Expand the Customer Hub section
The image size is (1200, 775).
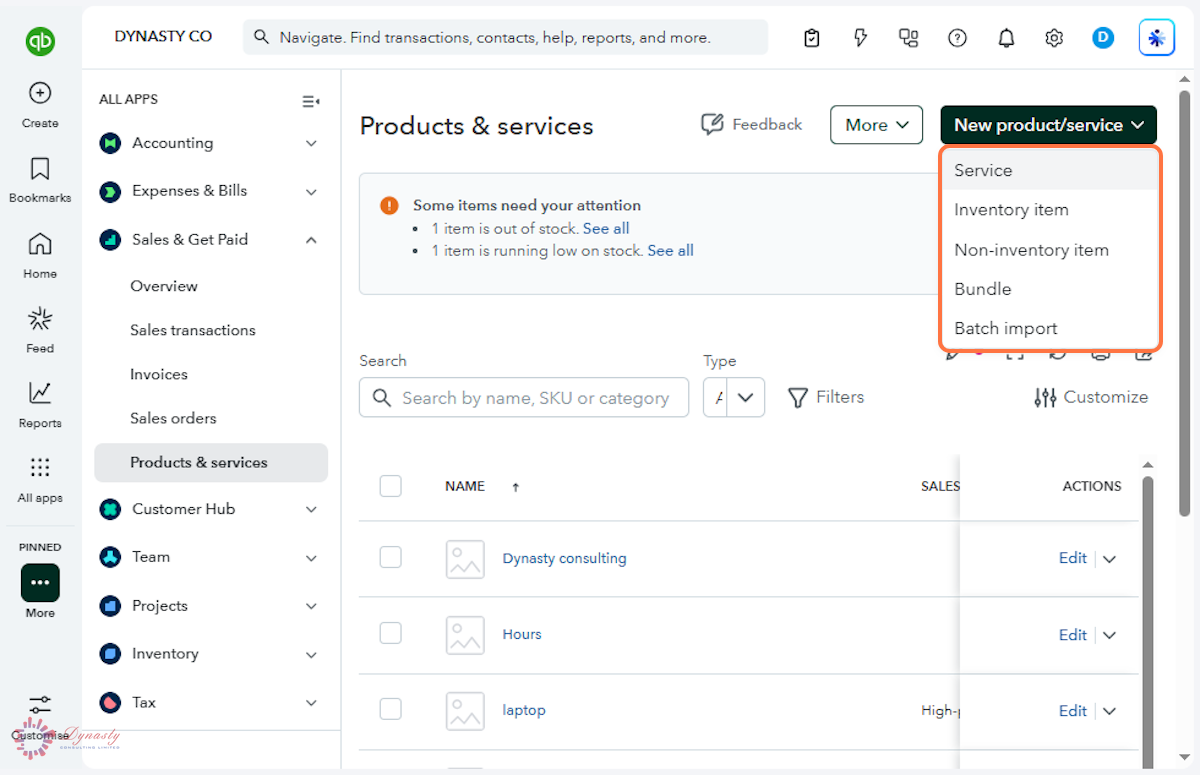tap(311, 509)
